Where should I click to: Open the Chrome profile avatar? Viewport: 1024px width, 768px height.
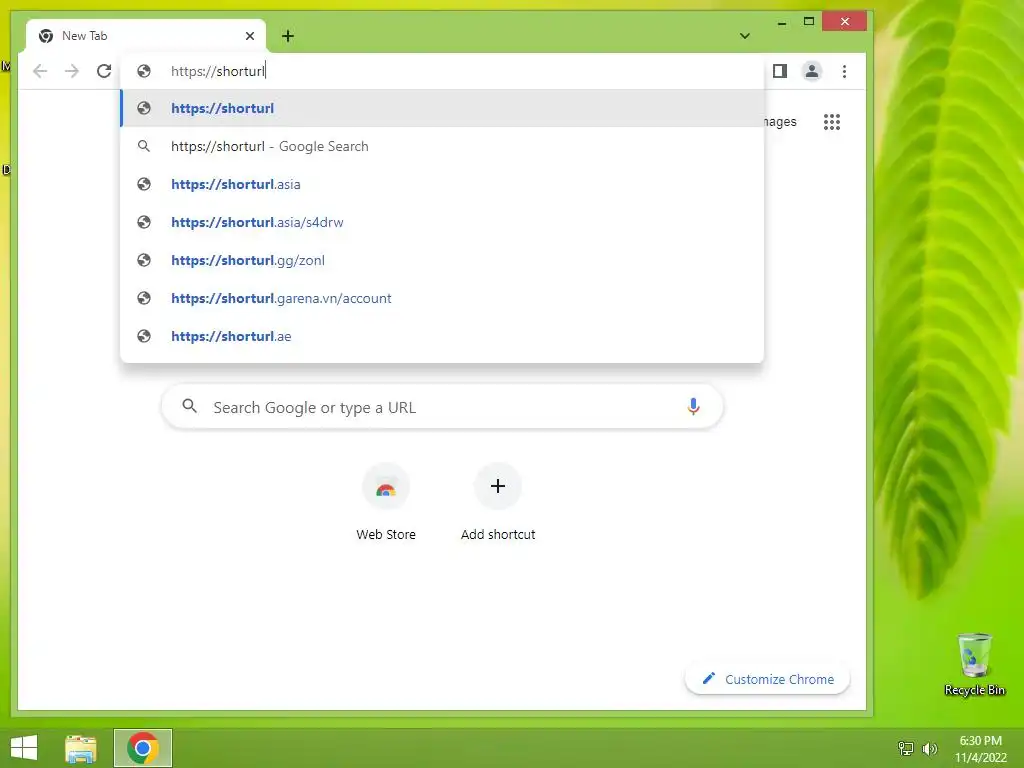[812, 71]
